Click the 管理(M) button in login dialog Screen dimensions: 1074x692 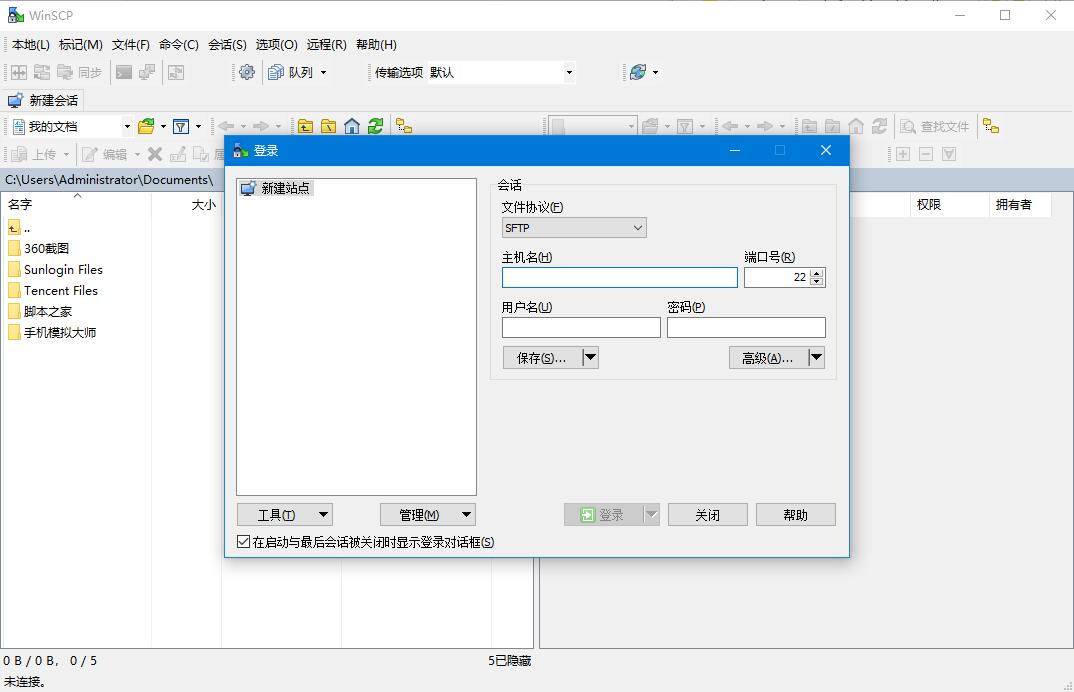(427, 515)
